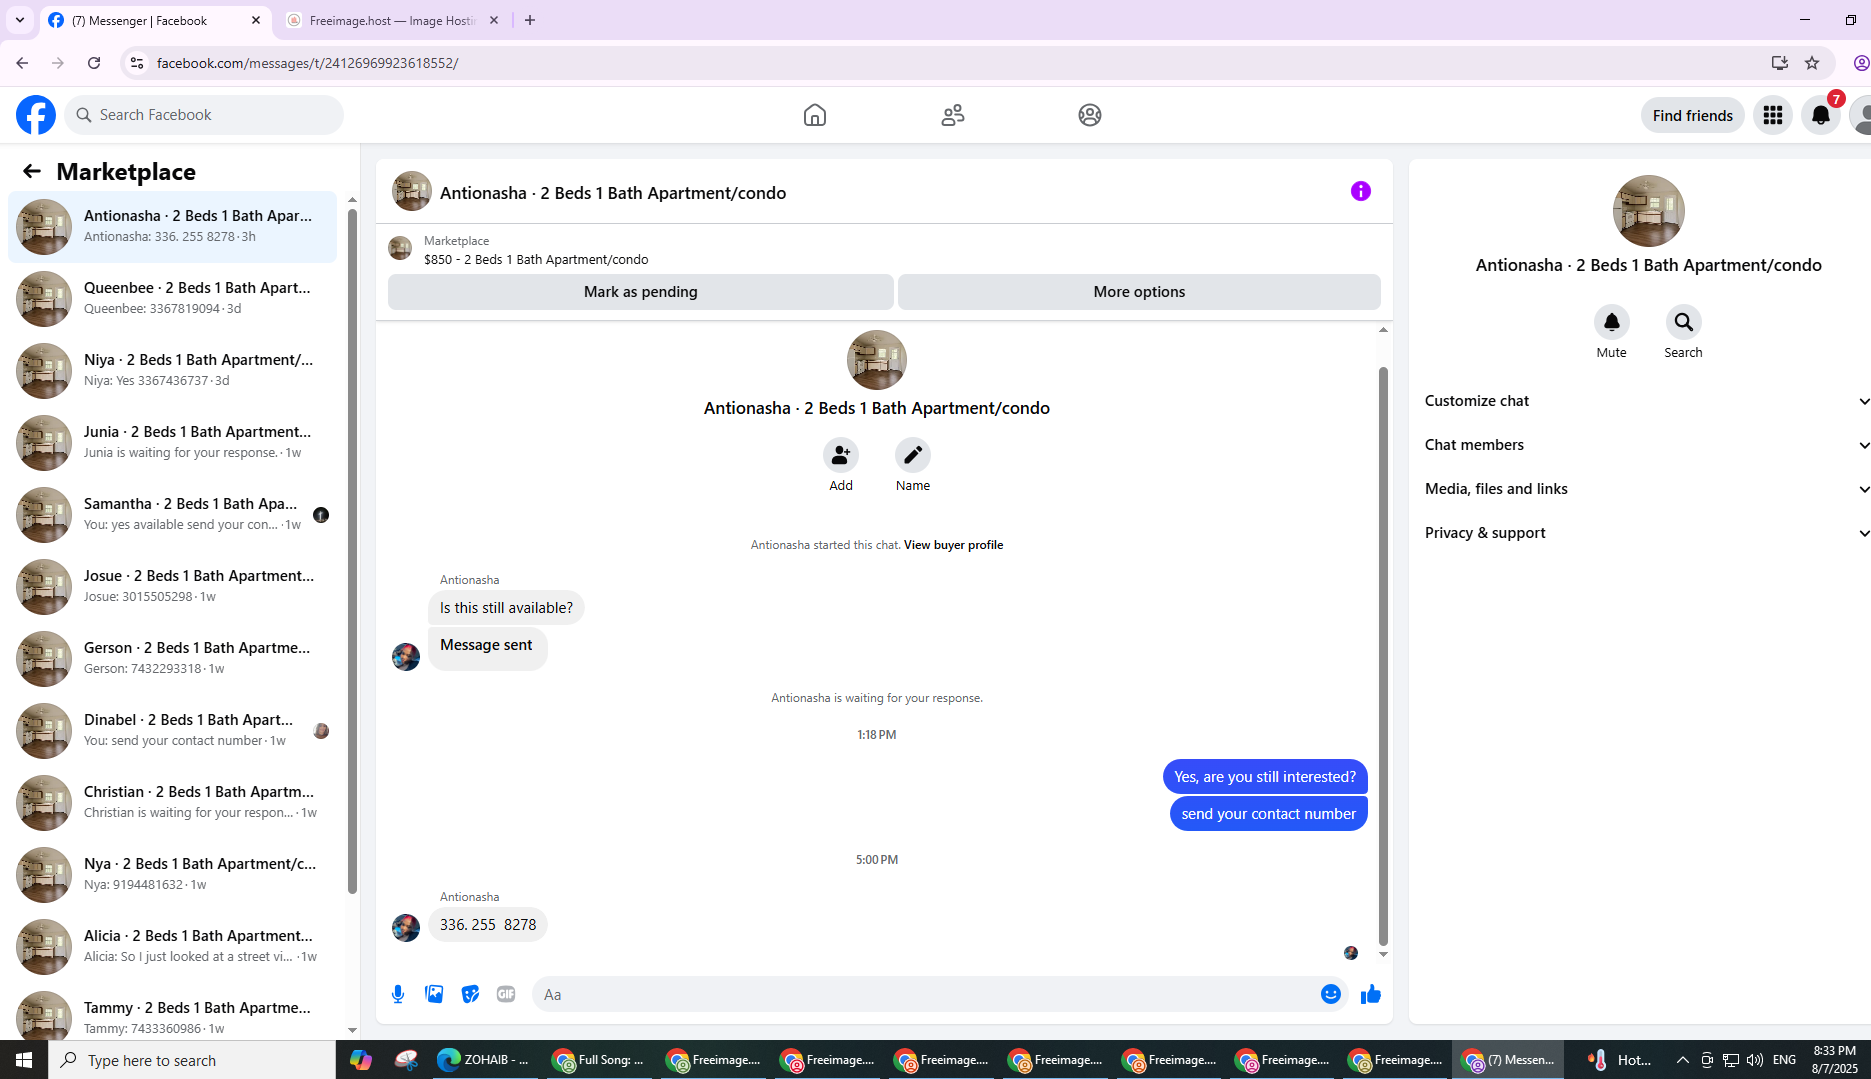Expand Customize chat section

[1647, 401]
